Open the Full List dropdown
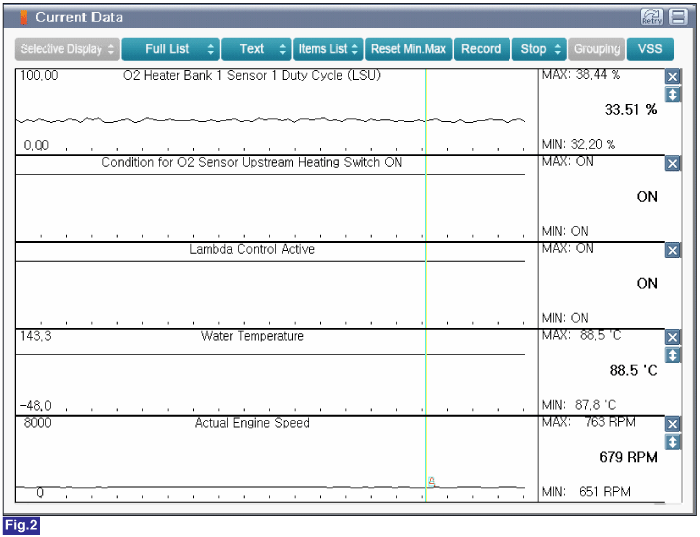Screen dimensions: 700x537 (x=171, y=49)
